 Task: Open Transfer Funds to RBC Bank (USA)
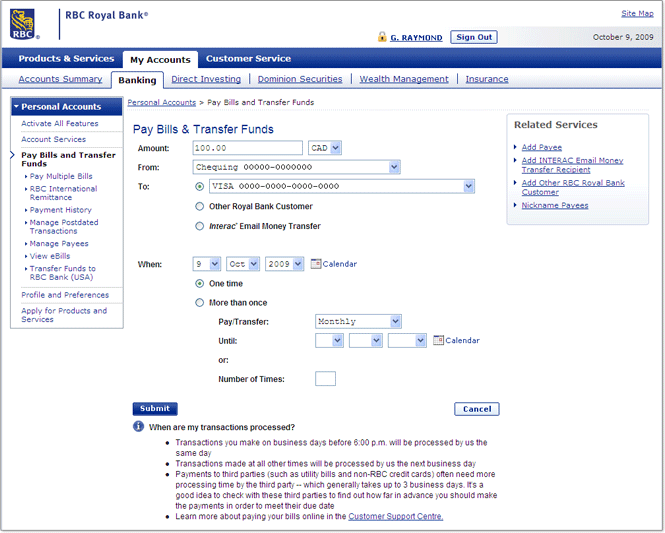[x=63, y=273]
